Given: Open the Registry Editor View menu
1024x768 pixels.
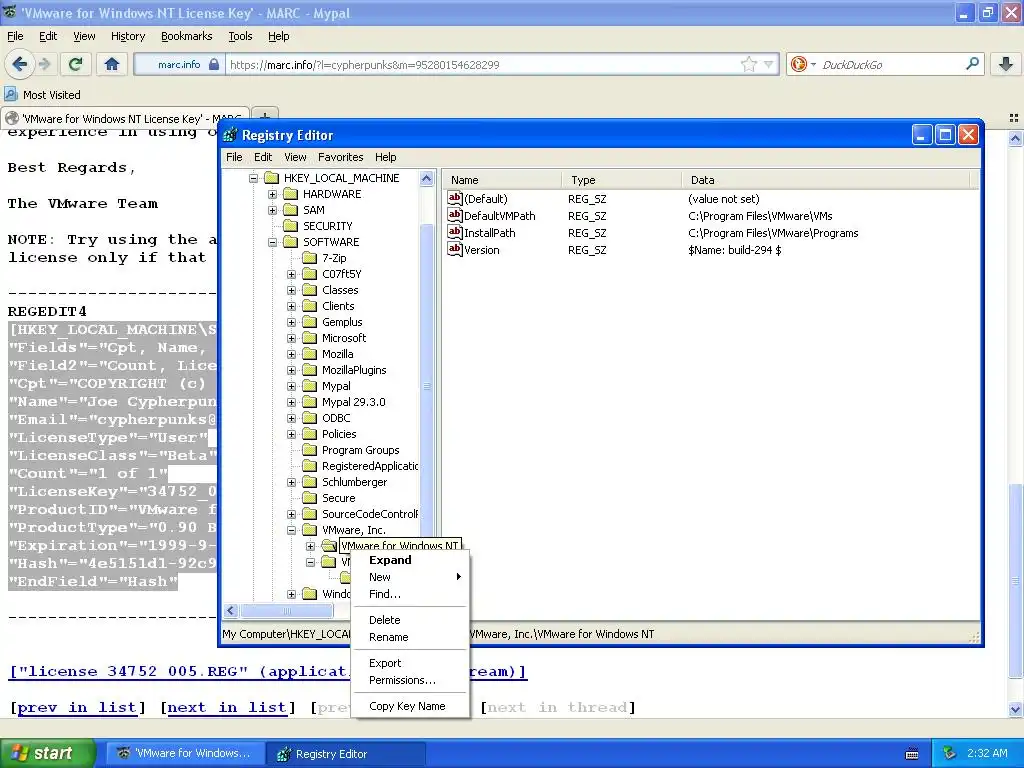Looking at the screenshot, I should point(295,157).
